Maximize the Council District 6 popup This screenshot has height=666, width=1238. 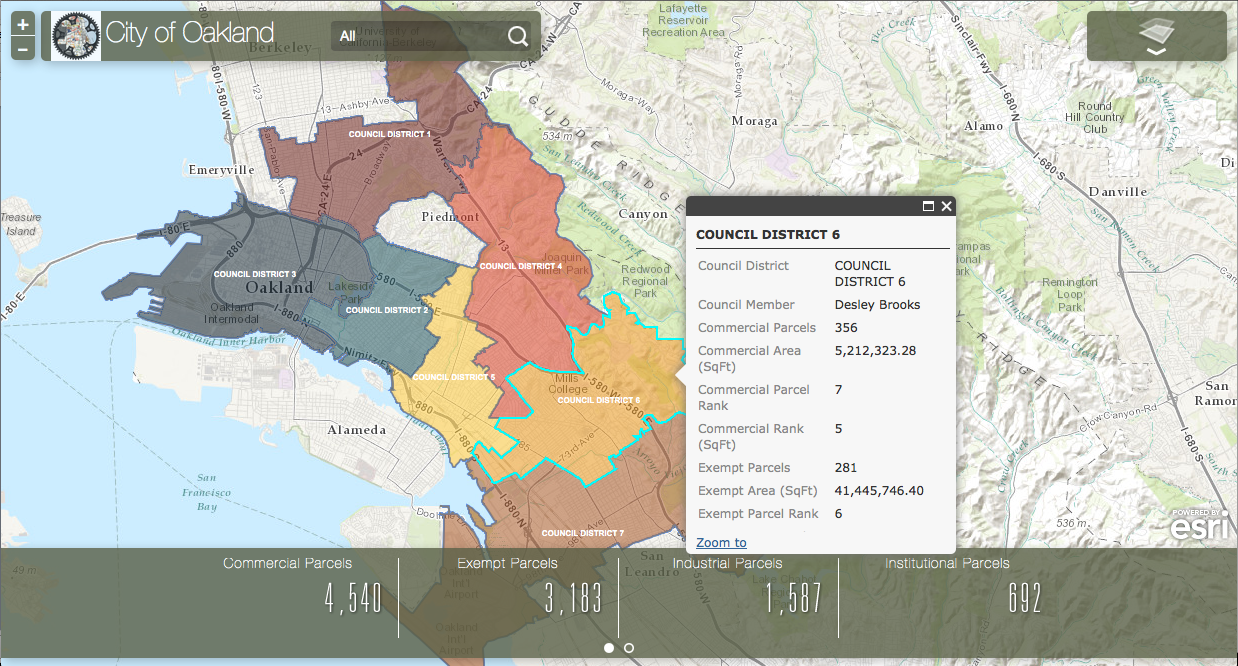[x=928, y=206]
